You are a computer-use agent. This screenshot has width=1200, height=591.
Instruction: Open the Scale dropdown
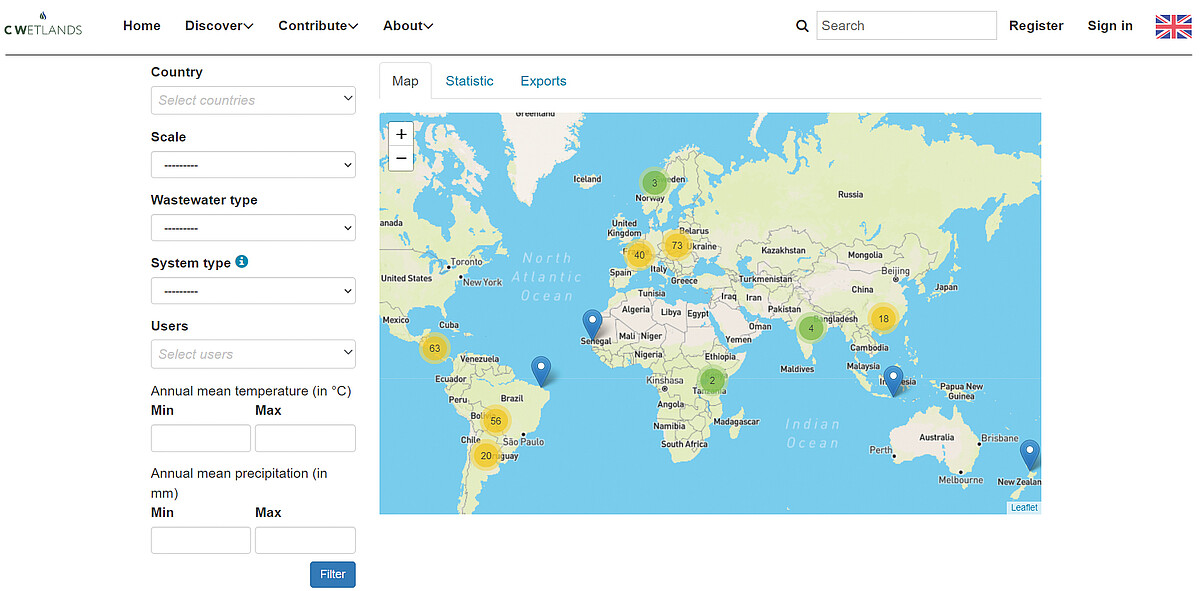click(x=253, y=165)
